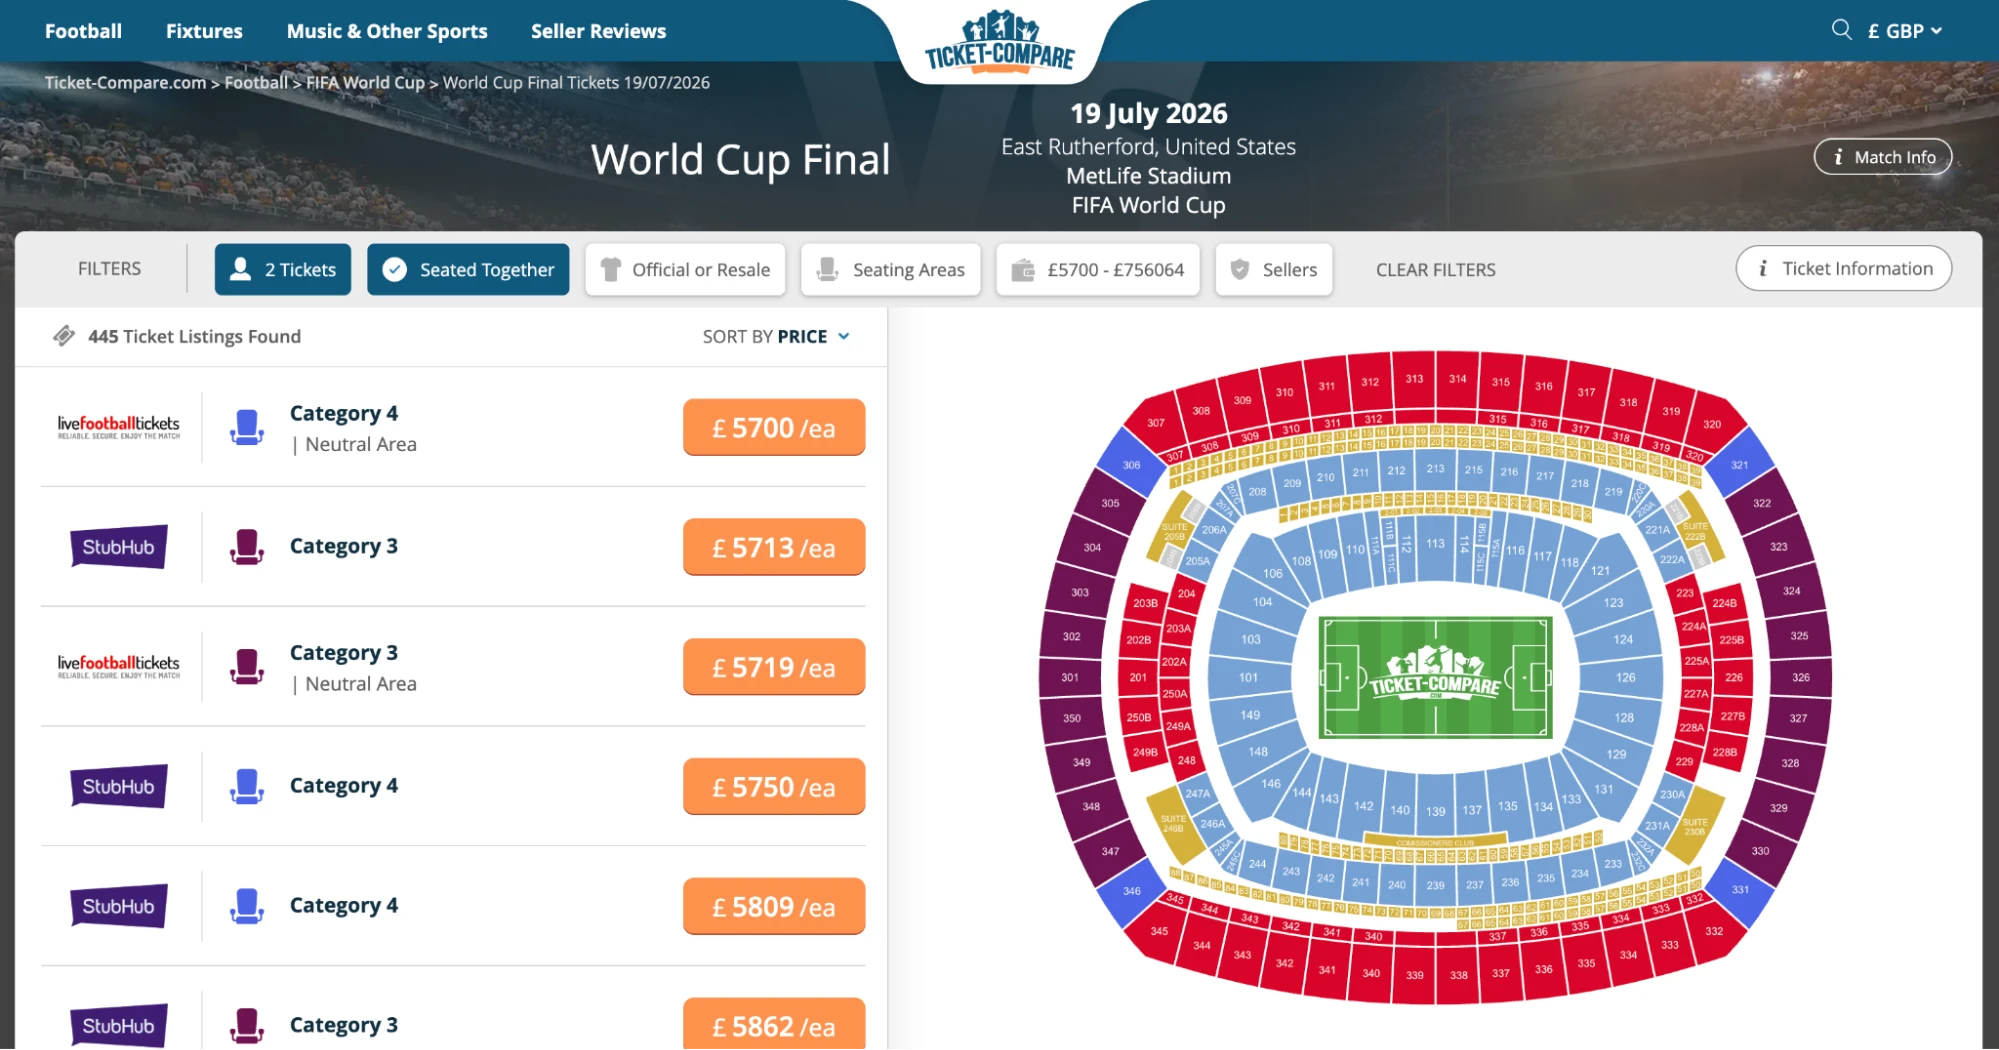
Task: Click the shirt icon in Official or Resale filter
Action: [x=610, y=269]
